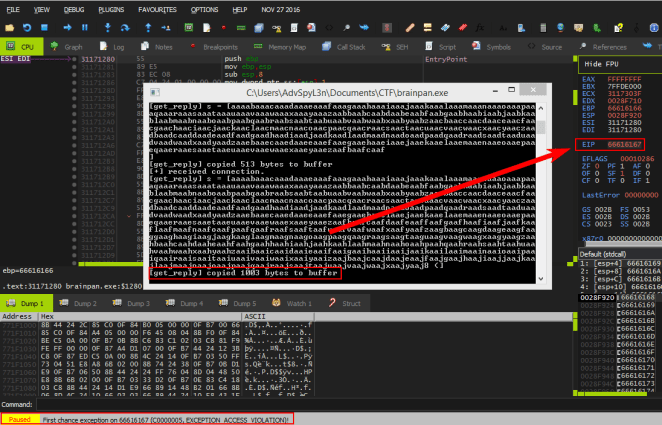Switch to the Log tab
Viewport: 662px width, 425px height.
[x=112, y=46]
